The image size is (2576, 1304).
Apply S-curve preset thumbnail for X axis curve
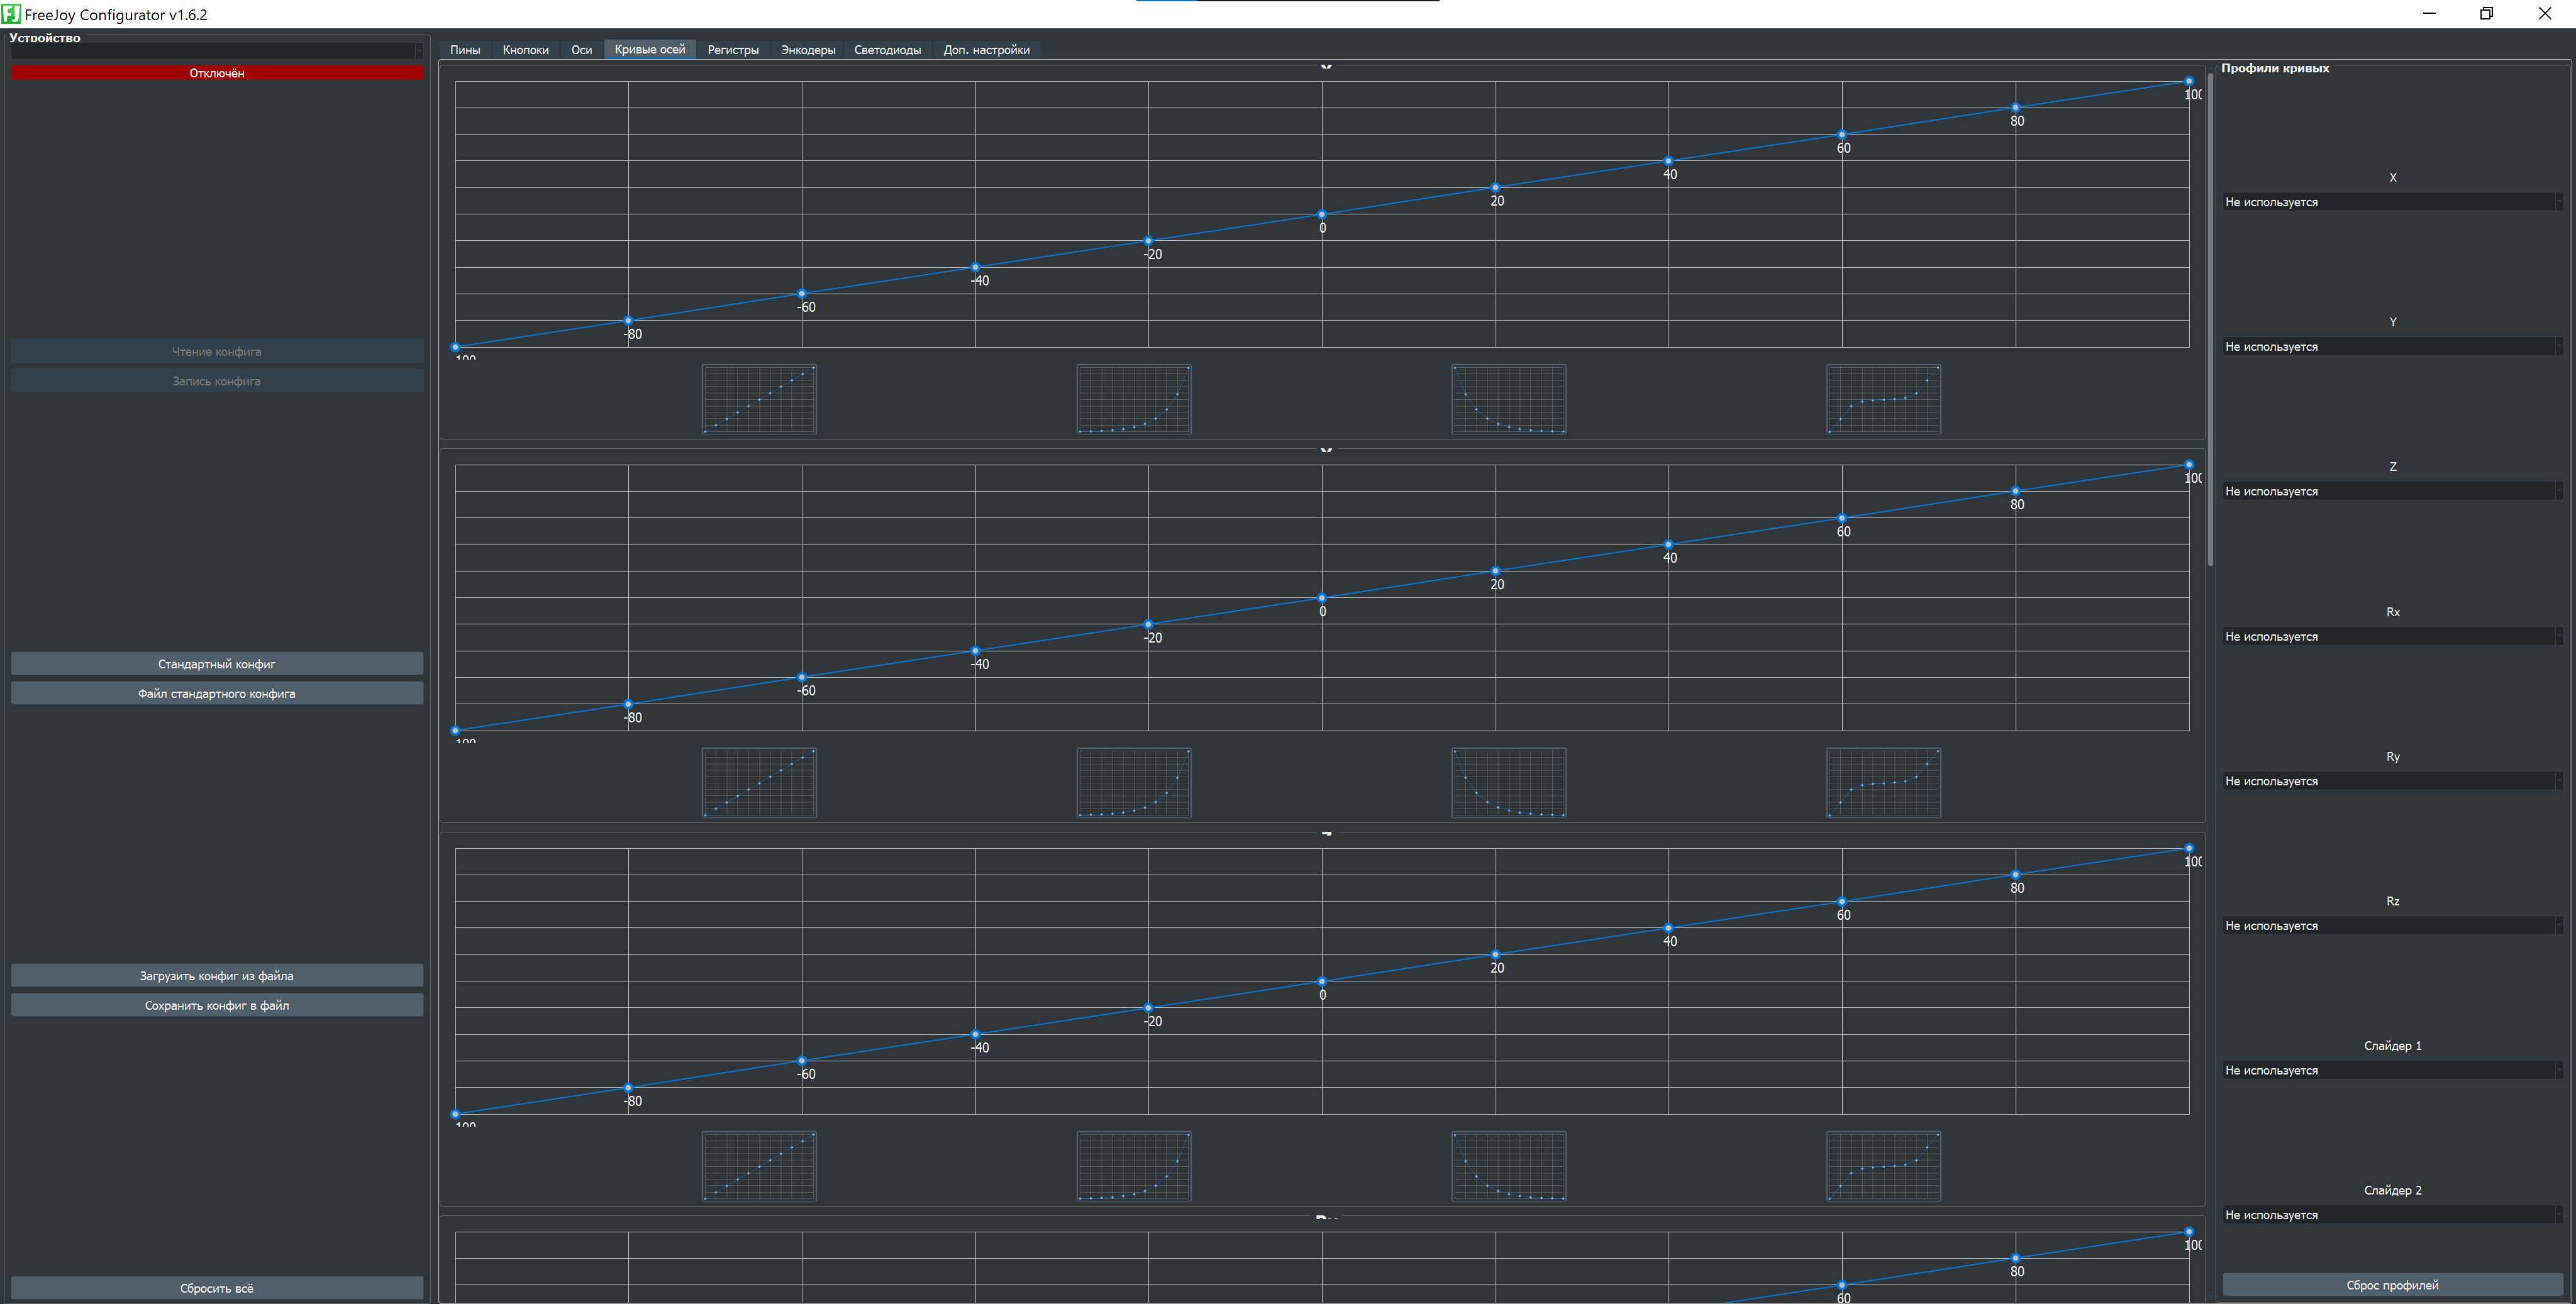tap(1884, 399)
